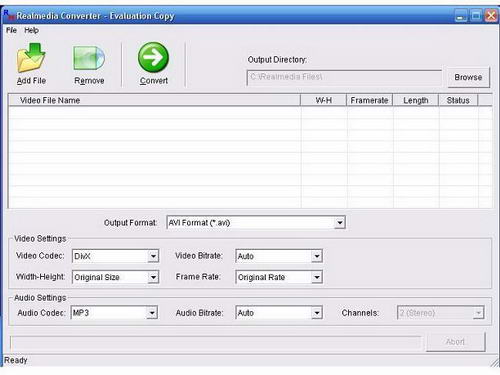Image resolution: width=500 pixels, height=375 pixels.
Task: Open the File menu
Action: tap(11, 30)
